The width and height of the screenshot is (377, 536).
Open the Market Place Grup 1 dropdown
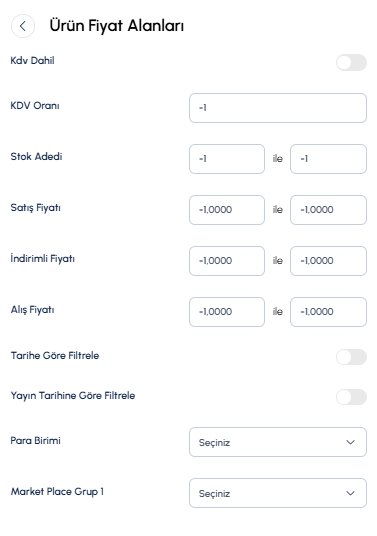[278, 493]
